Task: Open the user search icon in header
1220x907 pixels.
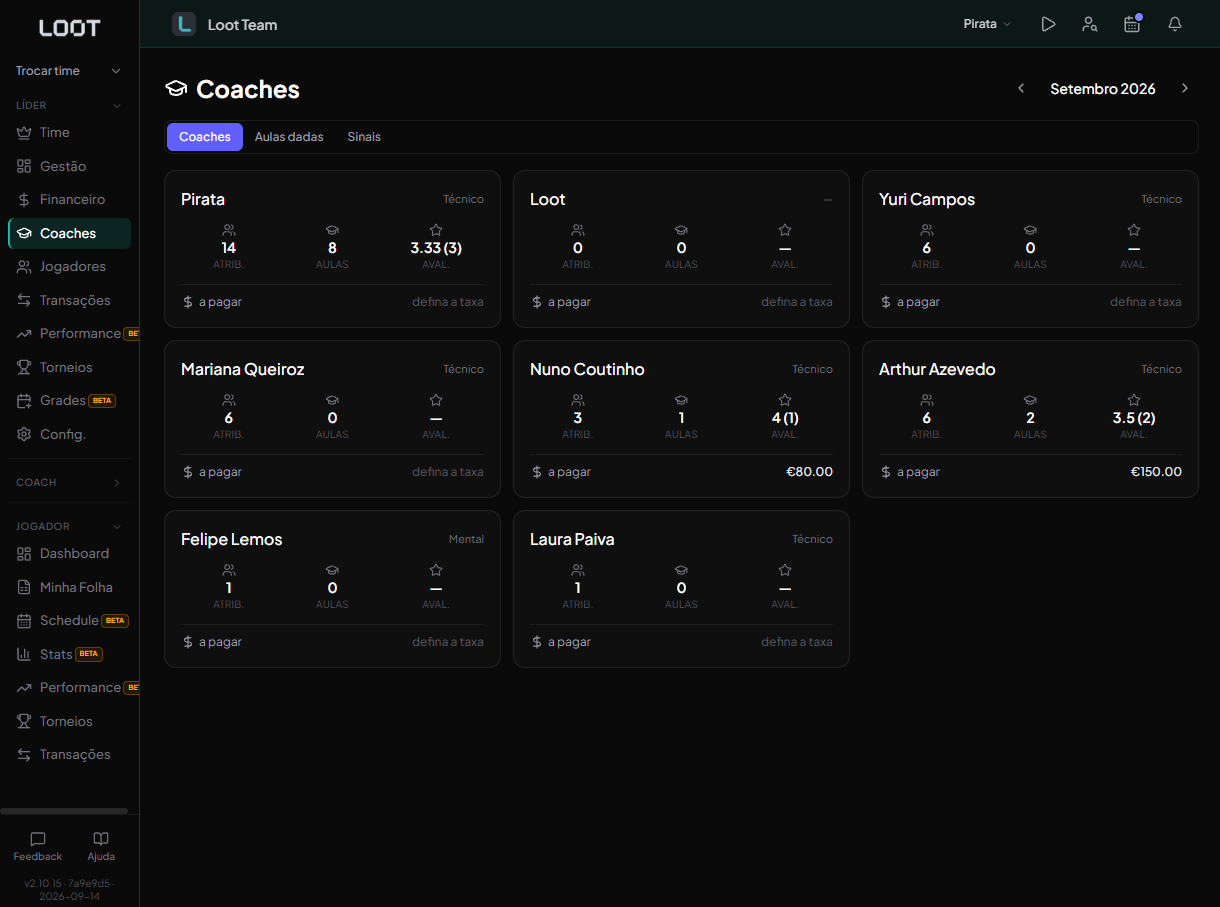Action: 1090,24
